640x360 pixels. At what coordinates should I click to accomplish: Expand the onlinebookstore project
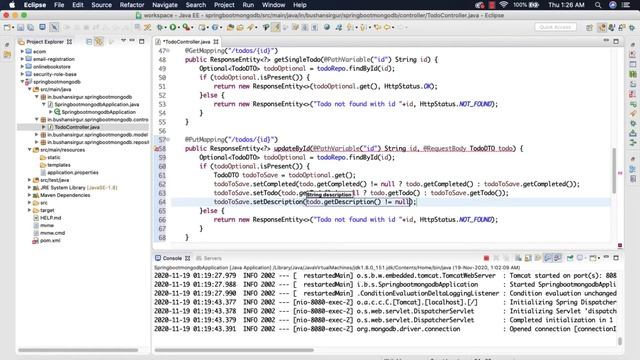tap(22, 67)
